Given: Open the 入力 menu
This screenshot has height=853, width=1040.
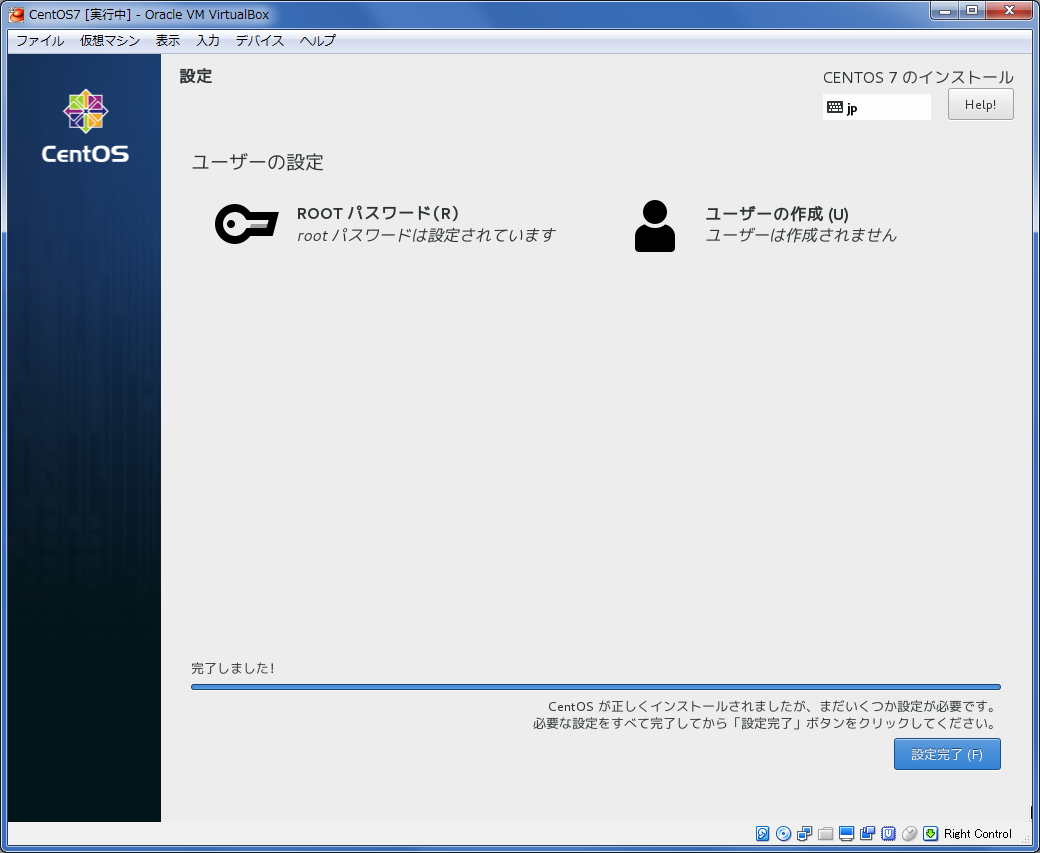Looking at the screenshot, I should [208, 41].
